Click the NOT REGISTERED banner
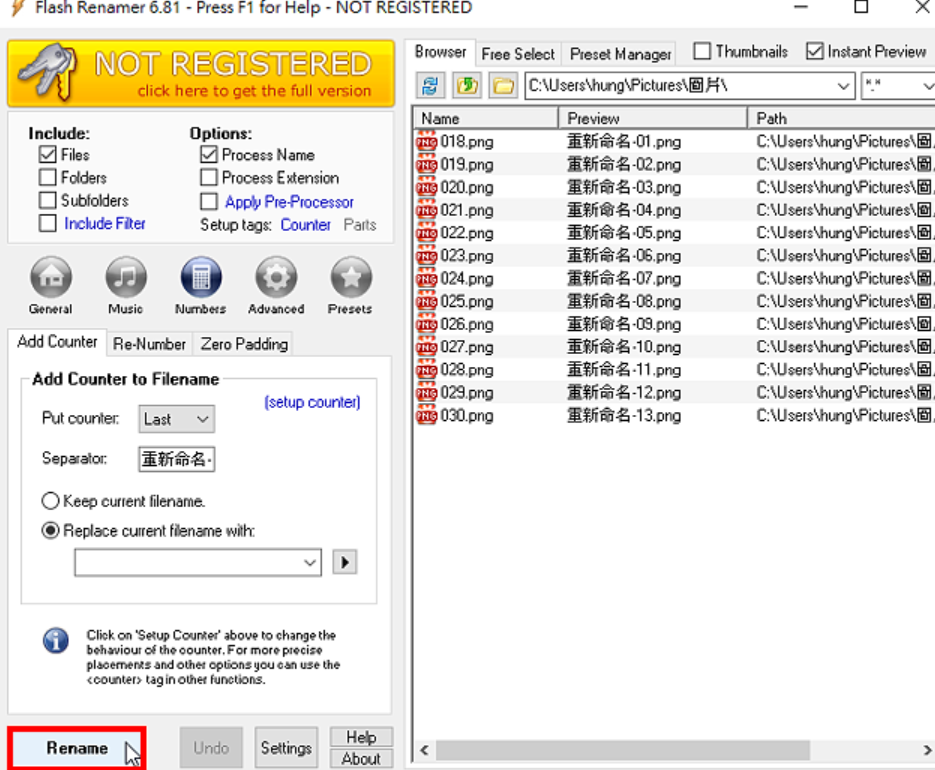 point(202,74)
